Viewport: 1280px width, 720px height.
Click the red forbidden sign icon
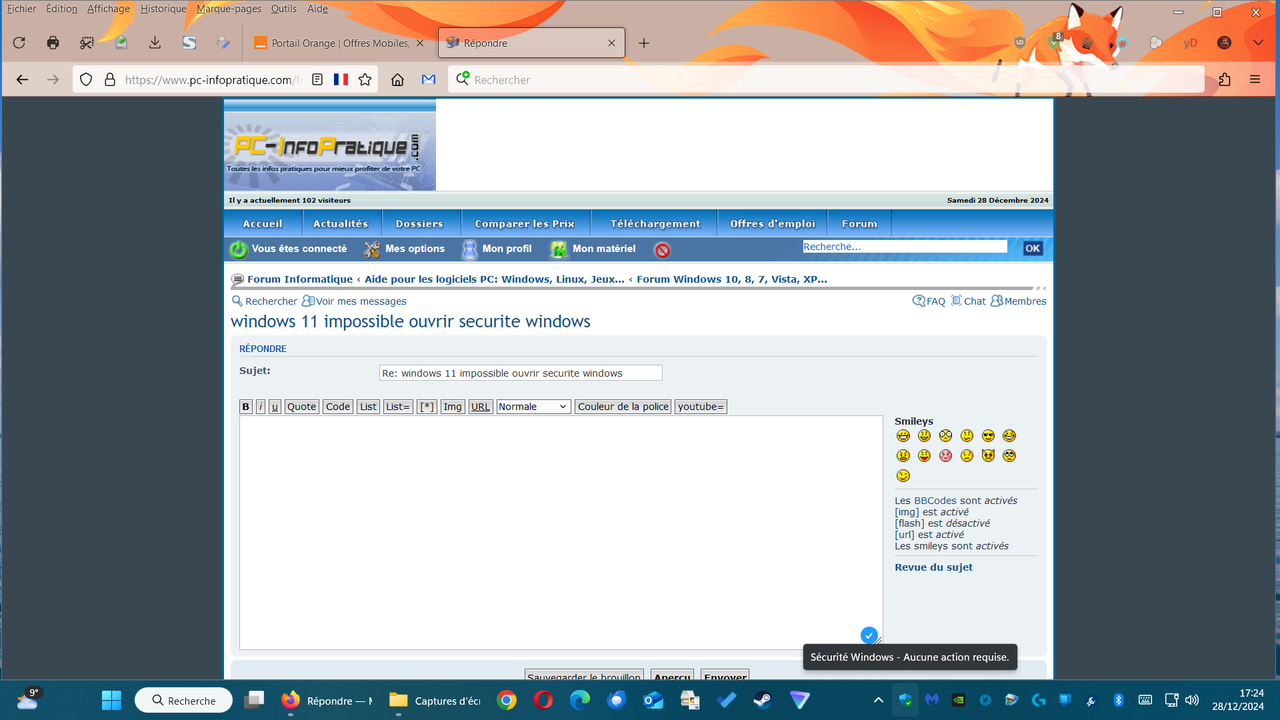(x=662, y=250)
